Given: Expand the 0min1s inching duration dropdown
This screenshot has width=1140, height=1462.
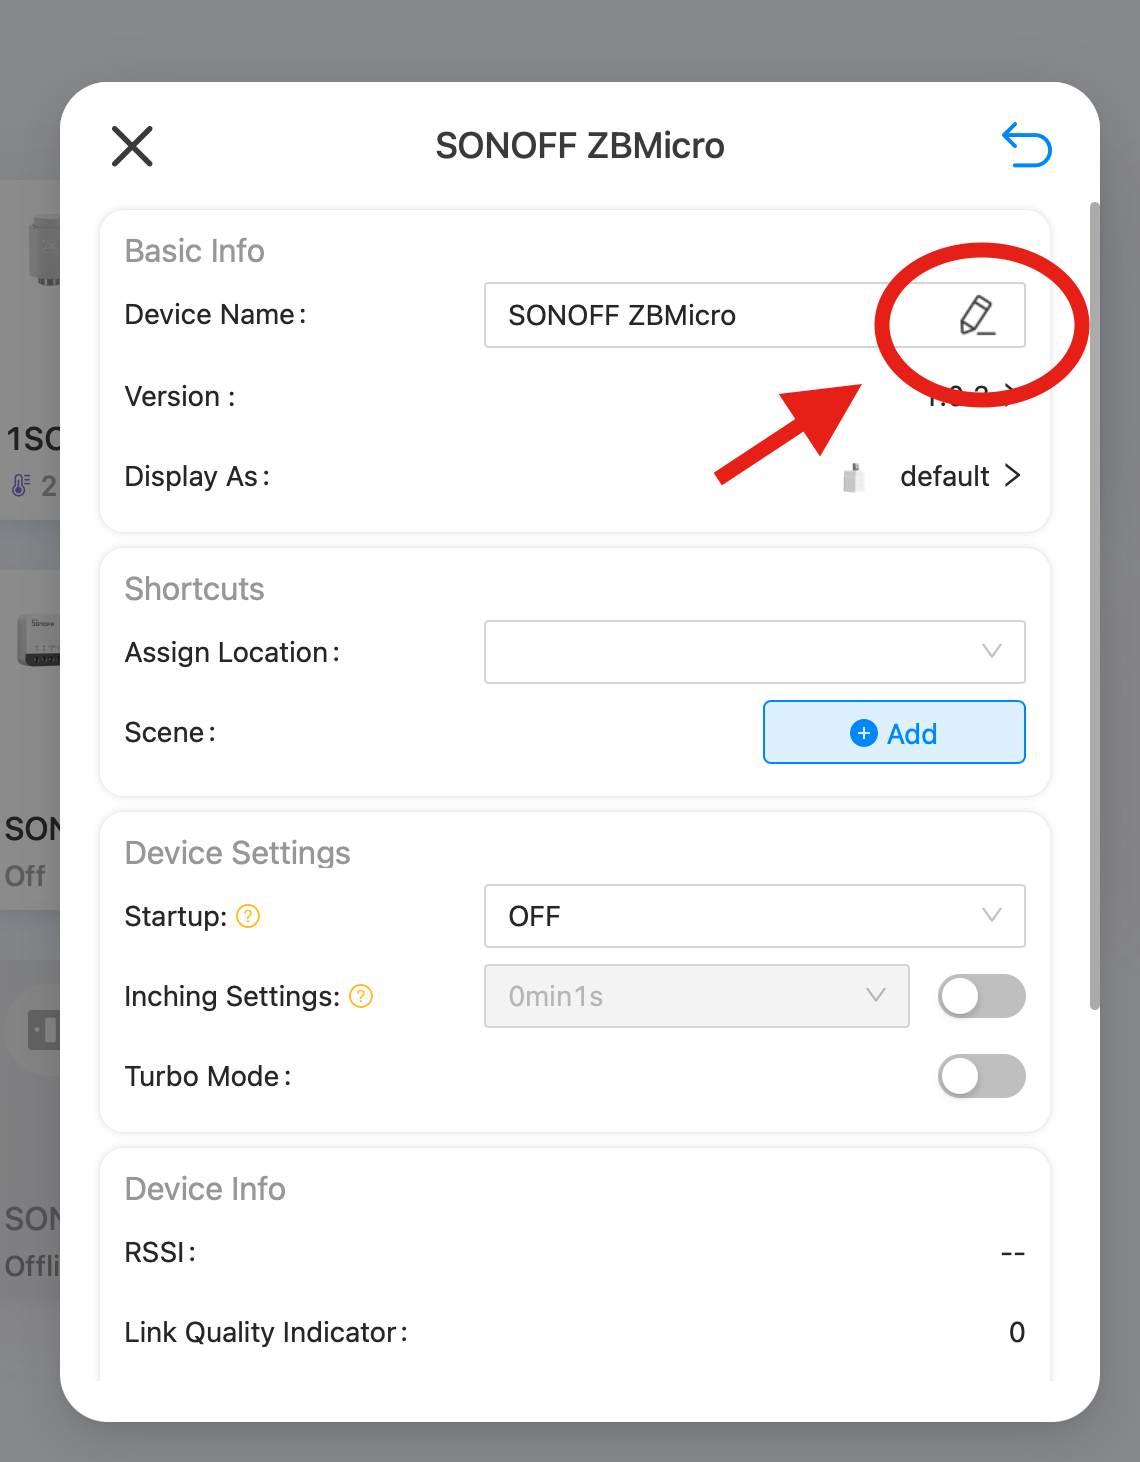Looking at the screenshot, I should tap(696, 996).
